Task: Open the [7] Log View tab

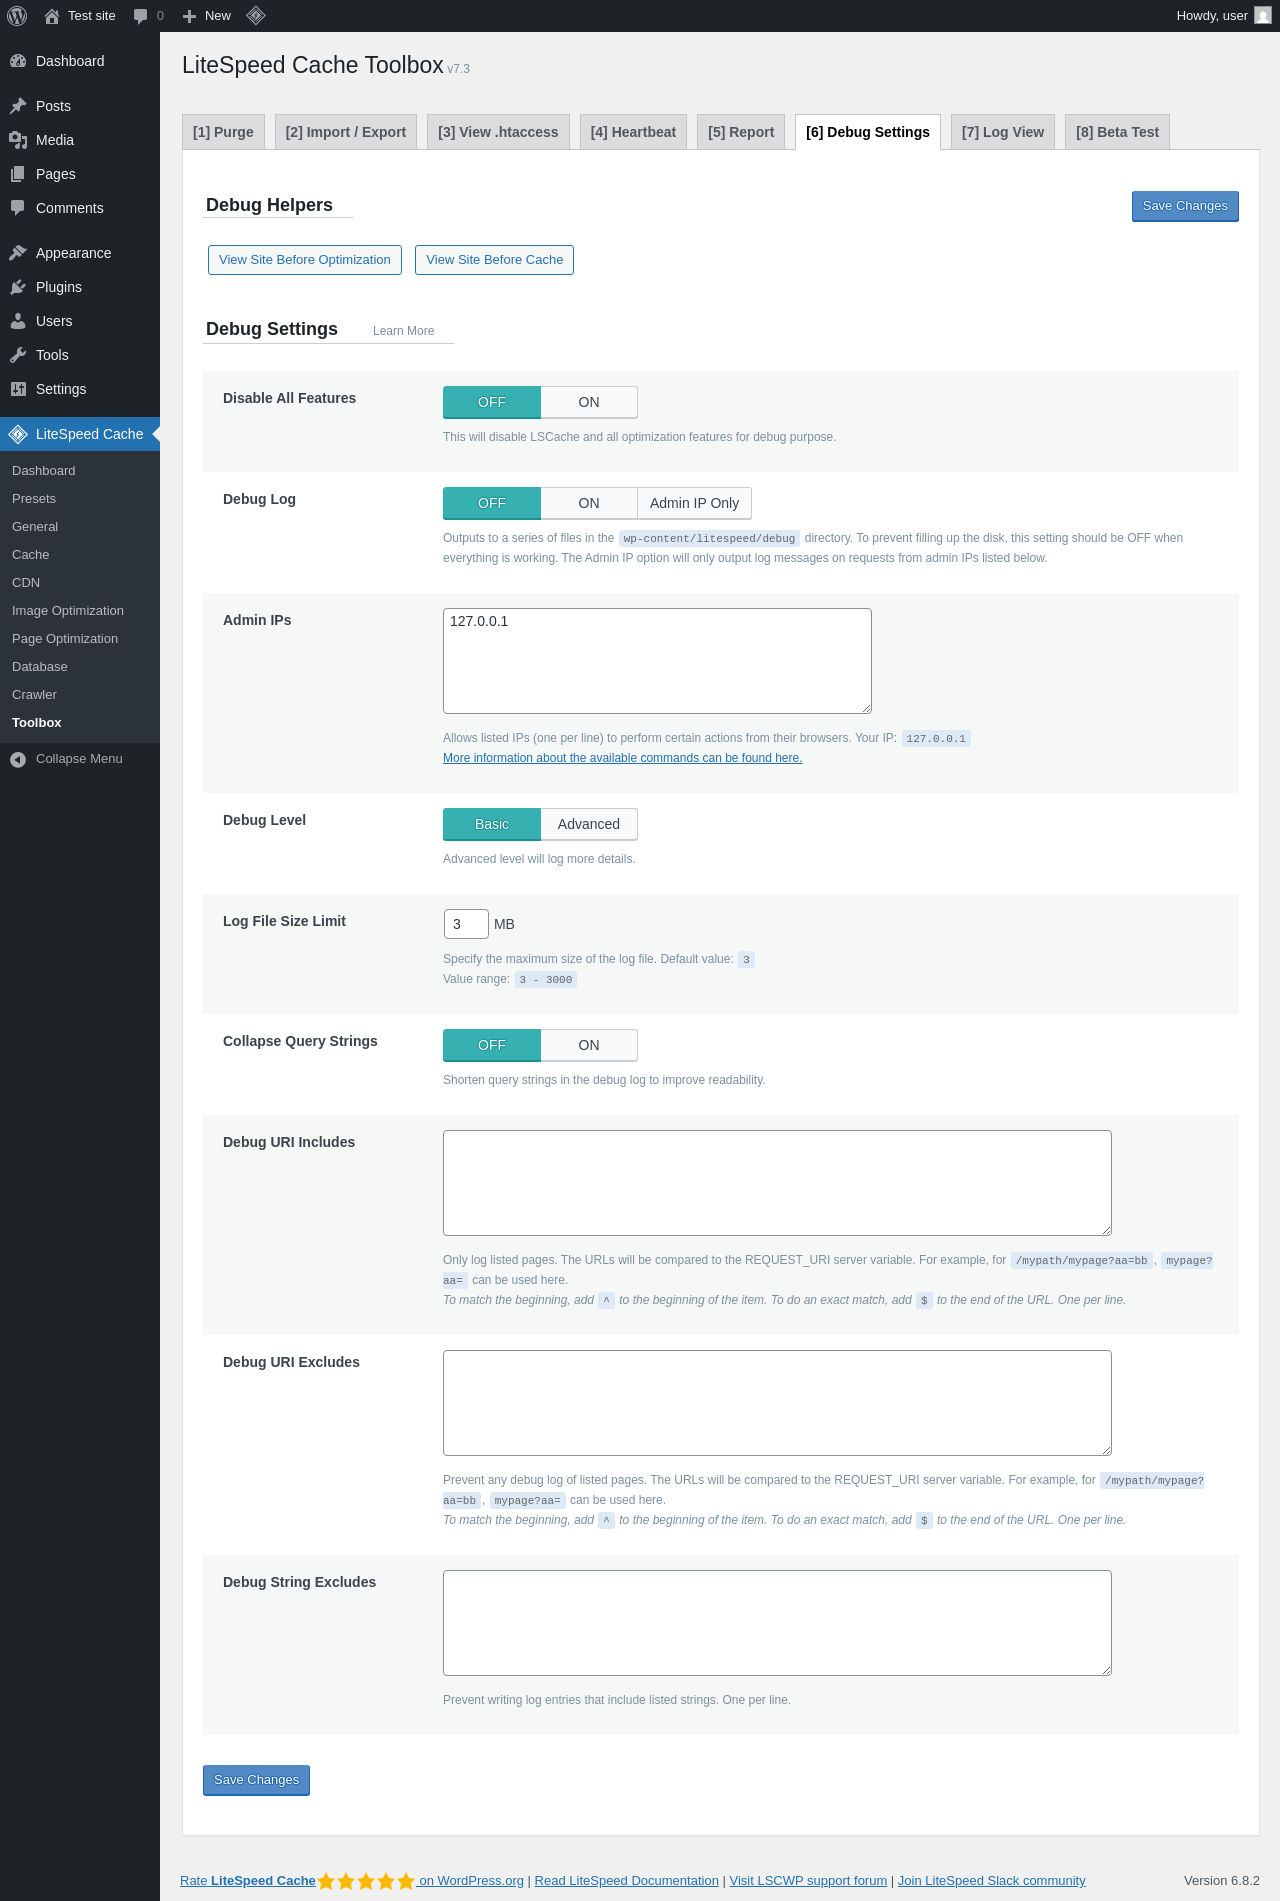Action: pos(1003,132)
